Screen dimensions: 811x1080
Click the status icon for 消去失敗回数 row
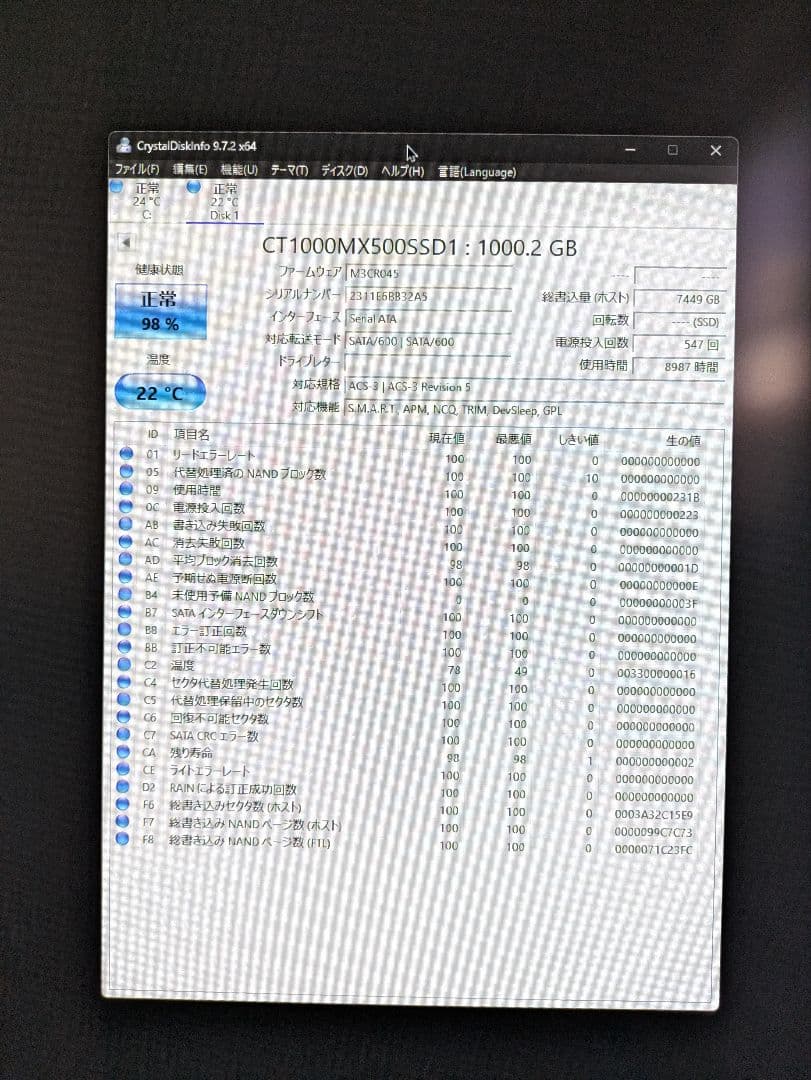click(x=125, y=541)
